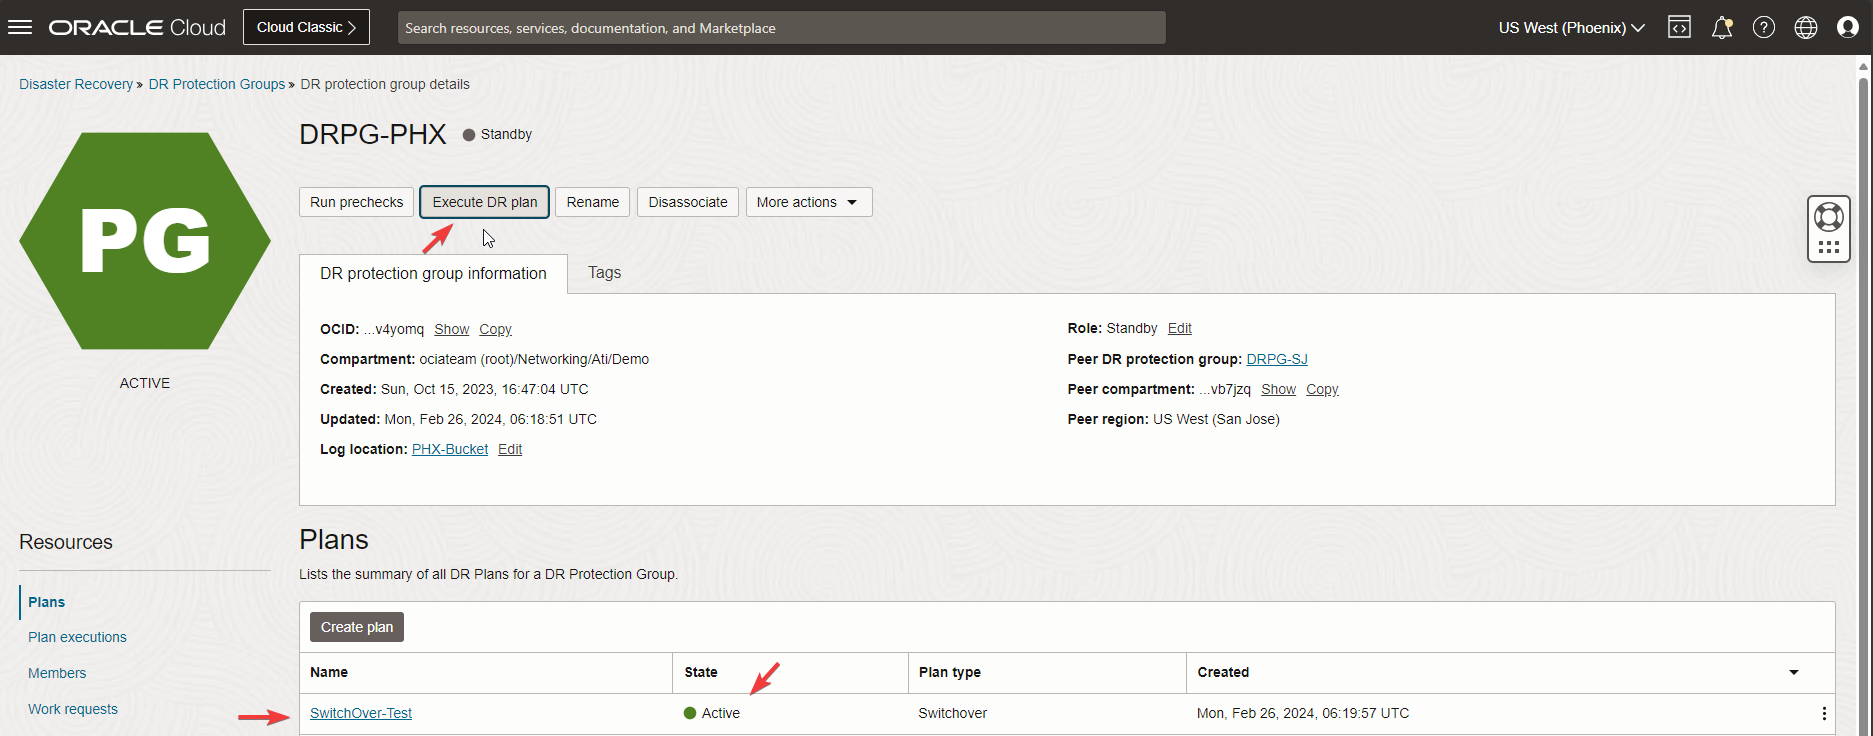Click Create plan button
The height and width of the screenshot is (736, 1873).
[357, 627]
